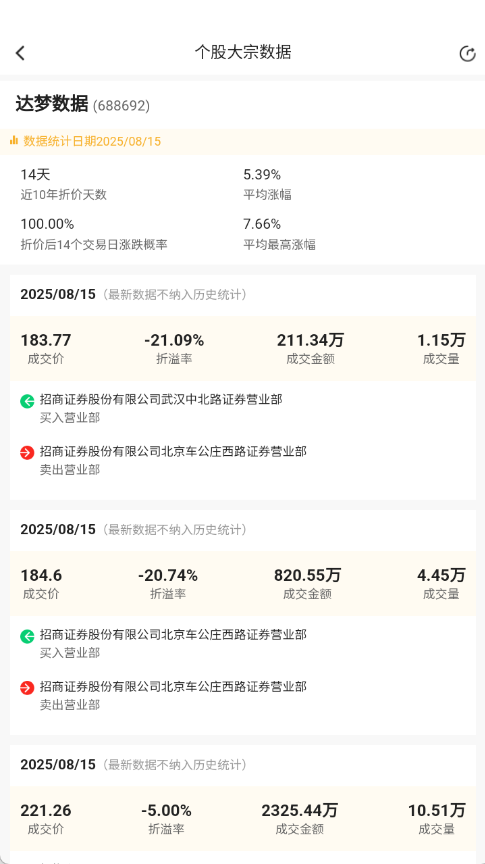Tap the refresh icon at top right

(x=467, y=53)
